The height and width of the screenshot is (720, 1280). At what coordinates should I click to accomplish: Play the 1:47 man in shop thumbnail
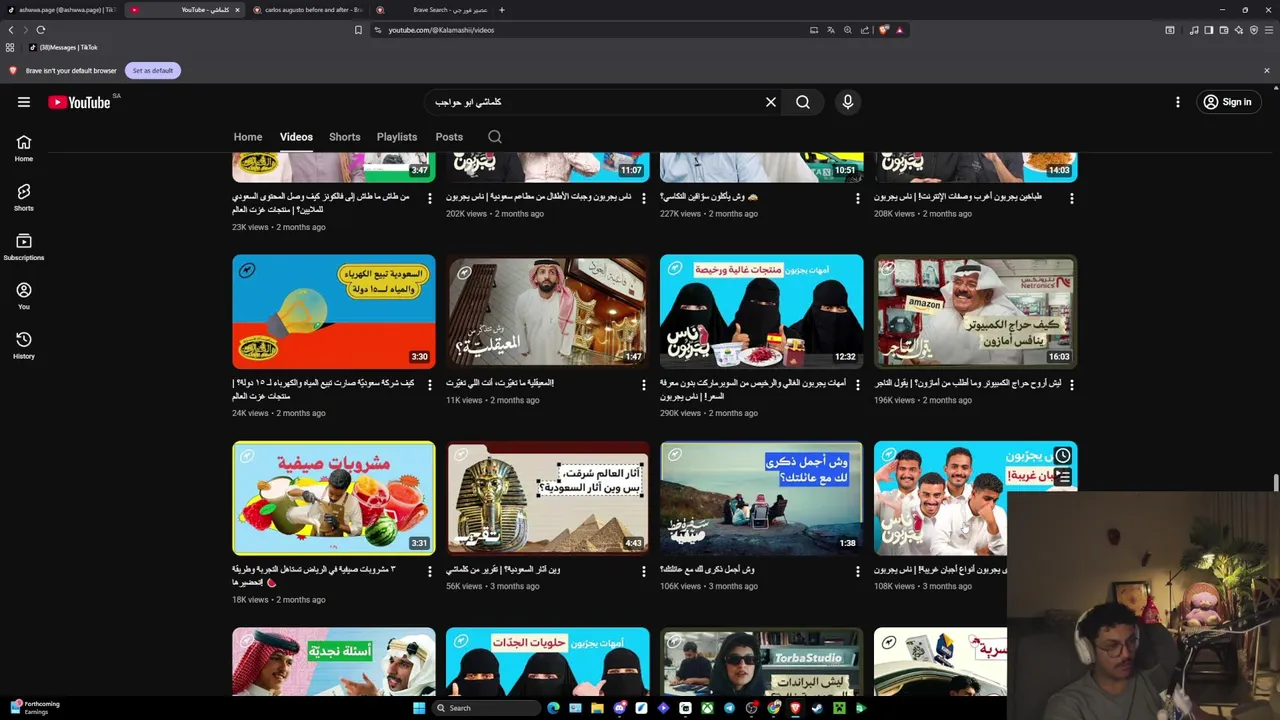pos(548,312)
